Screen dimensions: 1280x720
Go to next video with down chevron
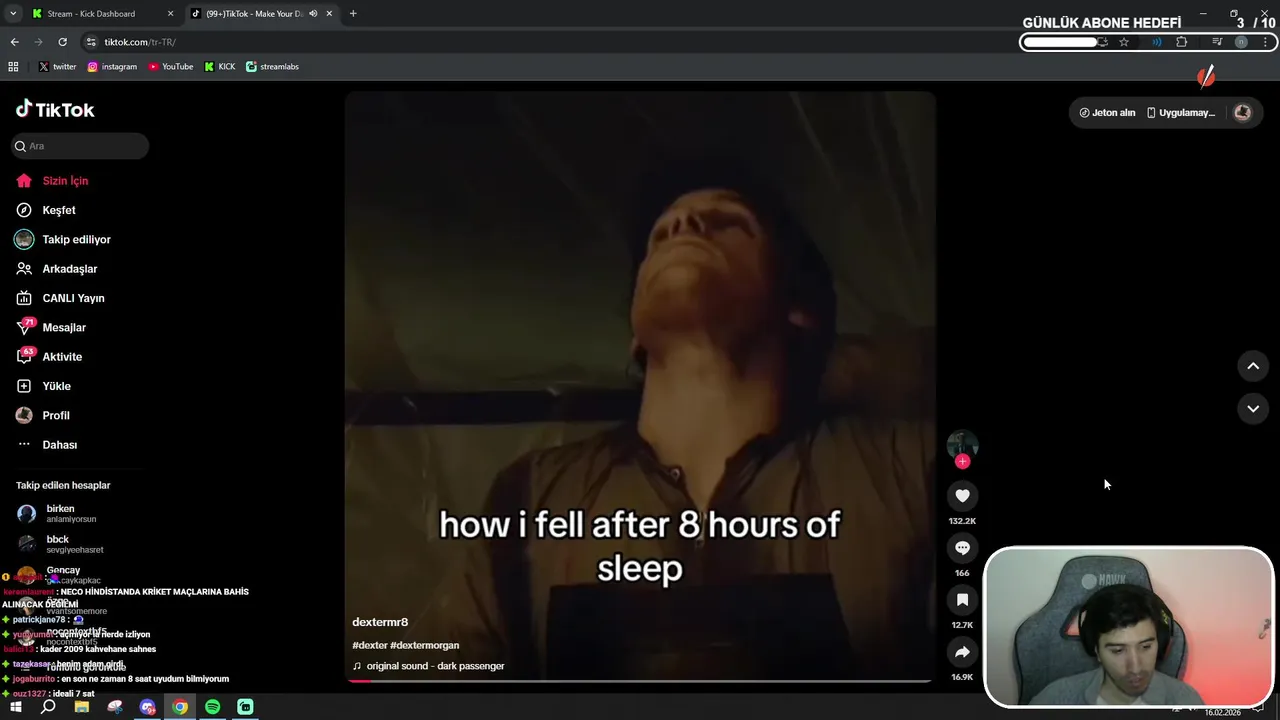[x=1253, y=408]
